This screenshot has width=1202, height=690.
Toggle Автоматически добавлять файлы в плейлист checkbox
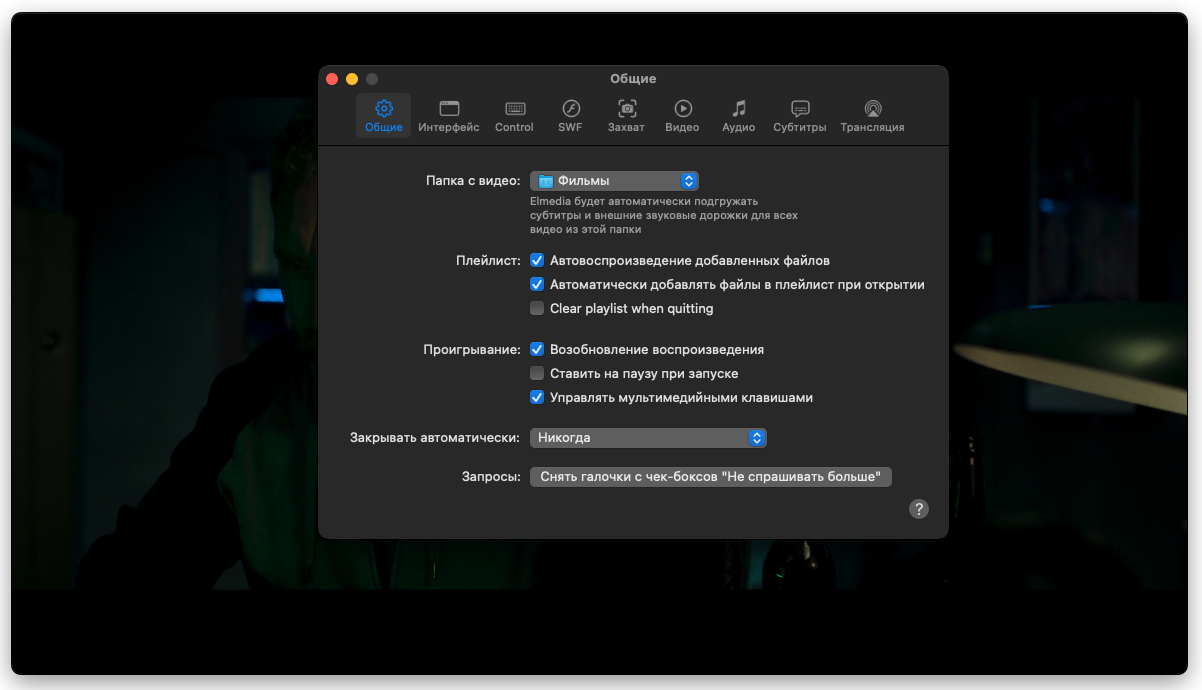537,284
